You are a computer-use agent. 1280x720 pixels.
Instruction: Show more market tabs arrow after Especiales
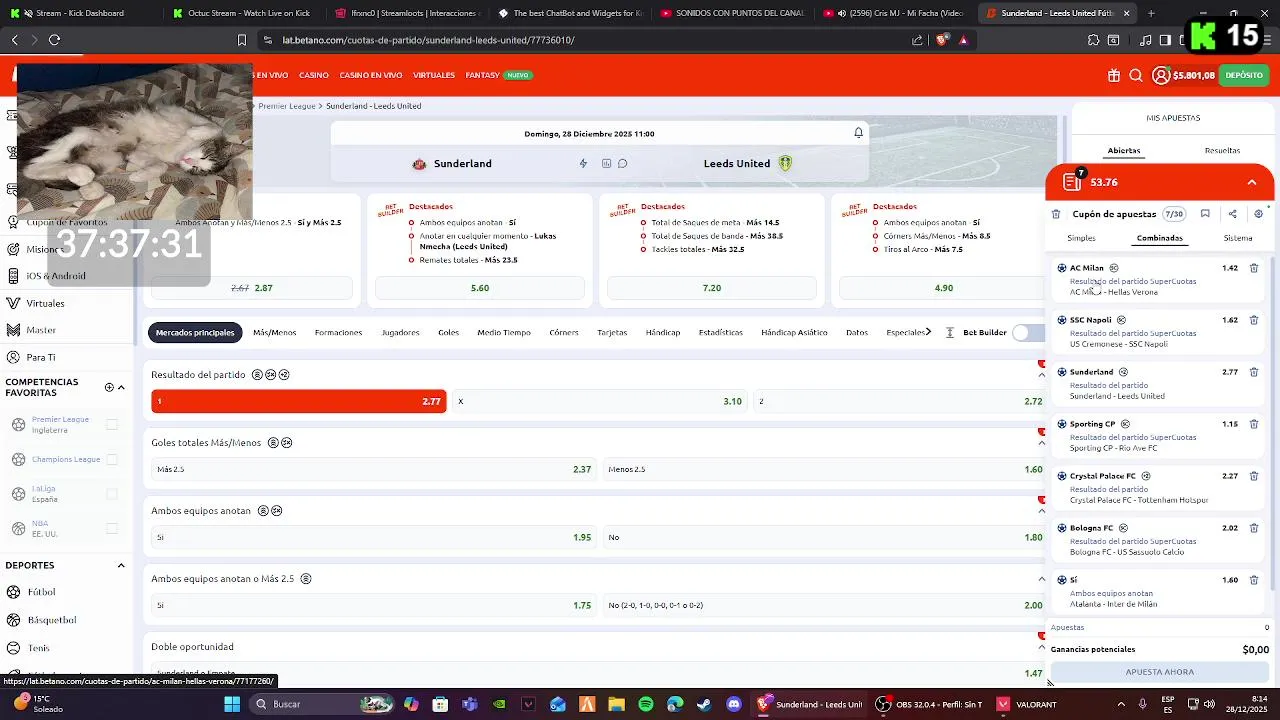point(928,332)
